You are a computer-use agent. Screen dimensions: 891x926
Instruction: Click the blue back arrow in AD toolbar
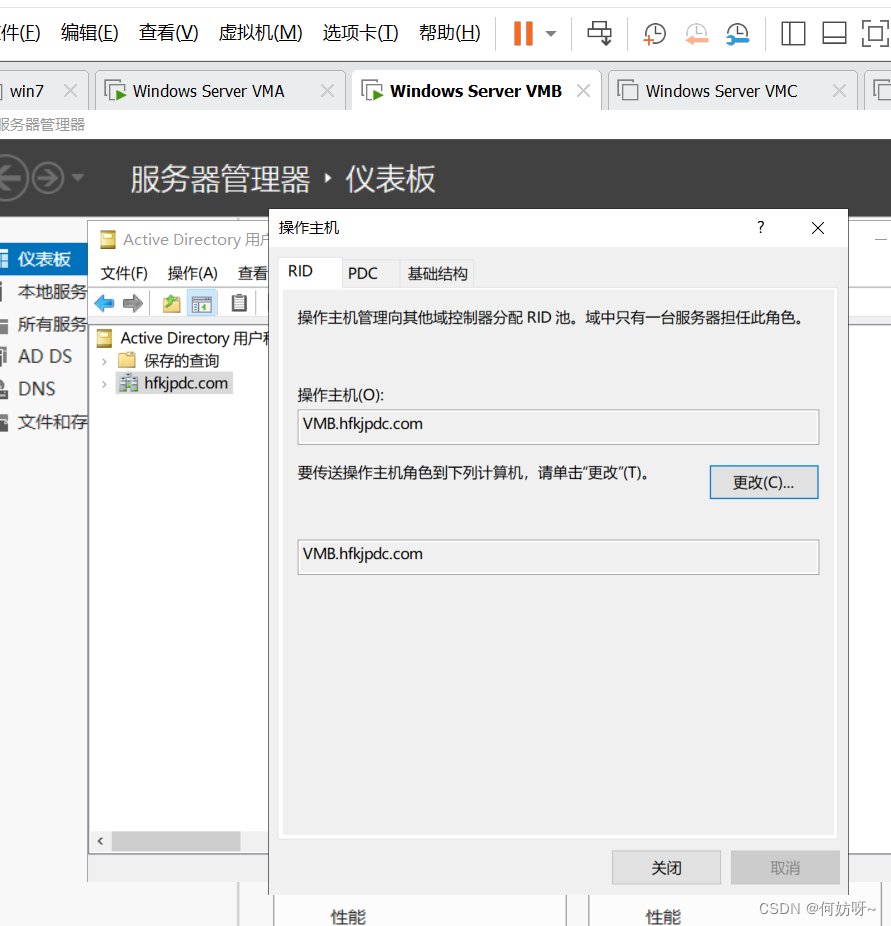[104, 303]
